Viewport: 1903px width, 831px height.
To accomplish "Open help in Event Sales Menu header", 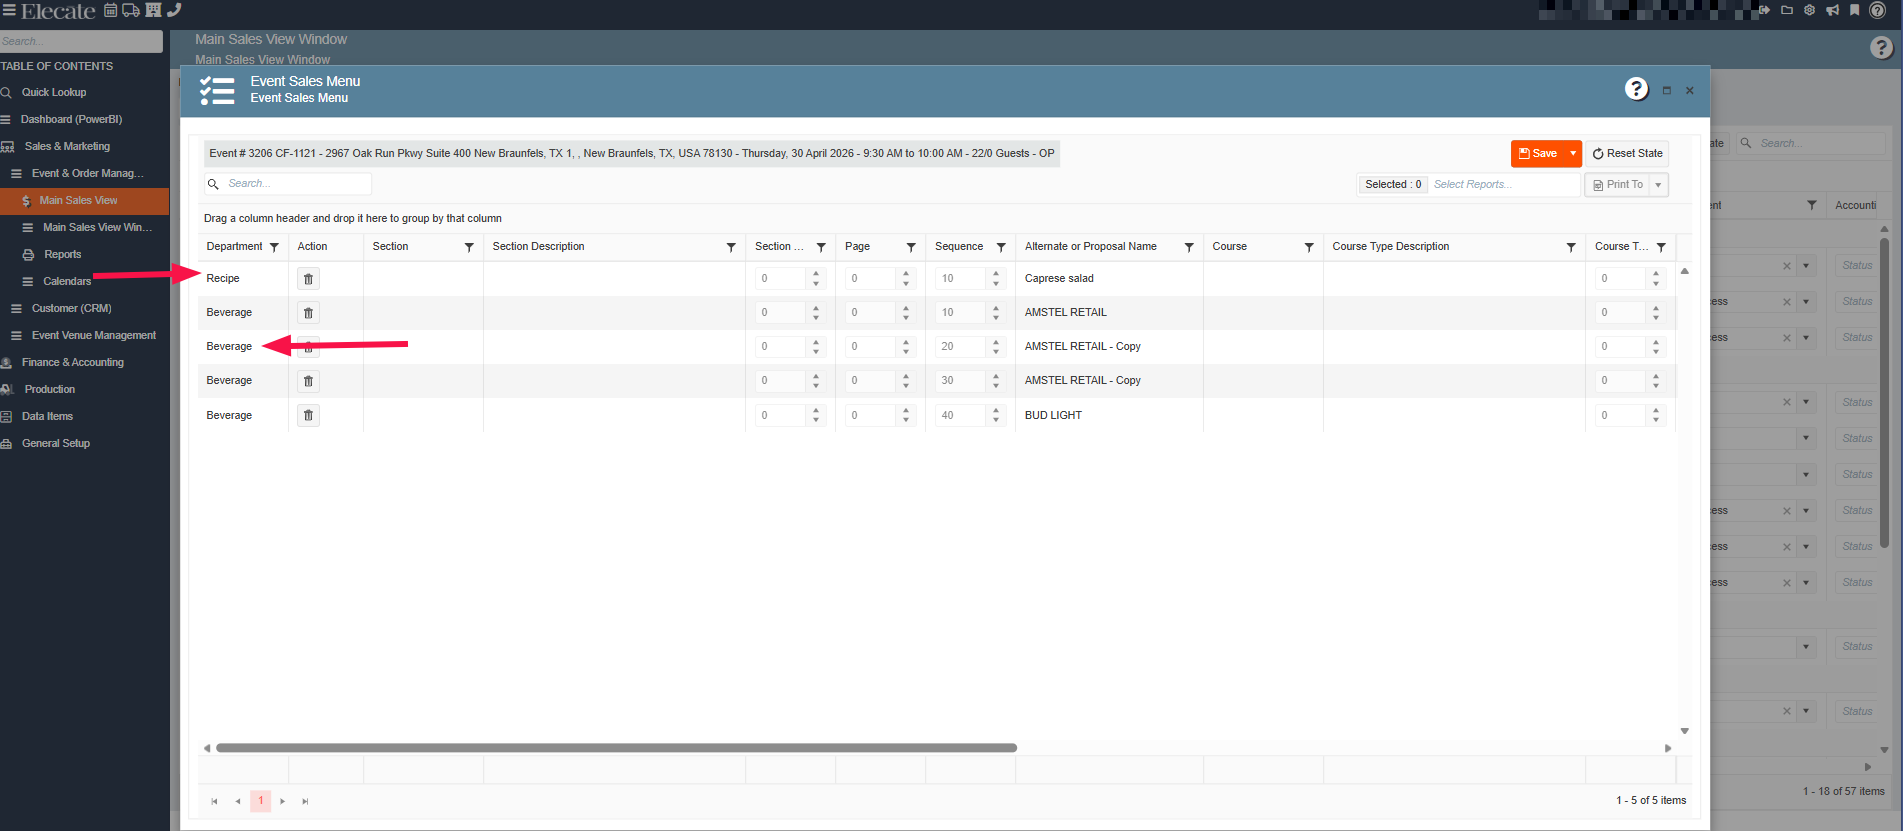I will coord(1636,89).
